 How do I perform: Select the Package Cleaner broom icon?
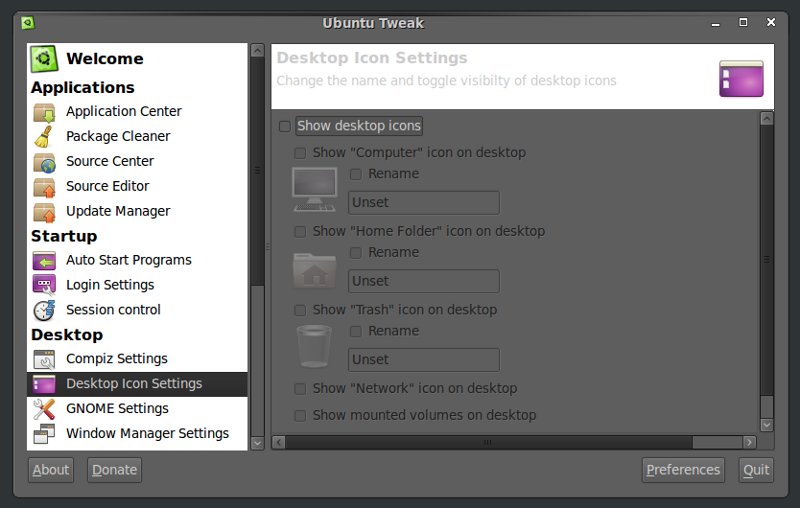pyautogui.click(x=44, y=137)
